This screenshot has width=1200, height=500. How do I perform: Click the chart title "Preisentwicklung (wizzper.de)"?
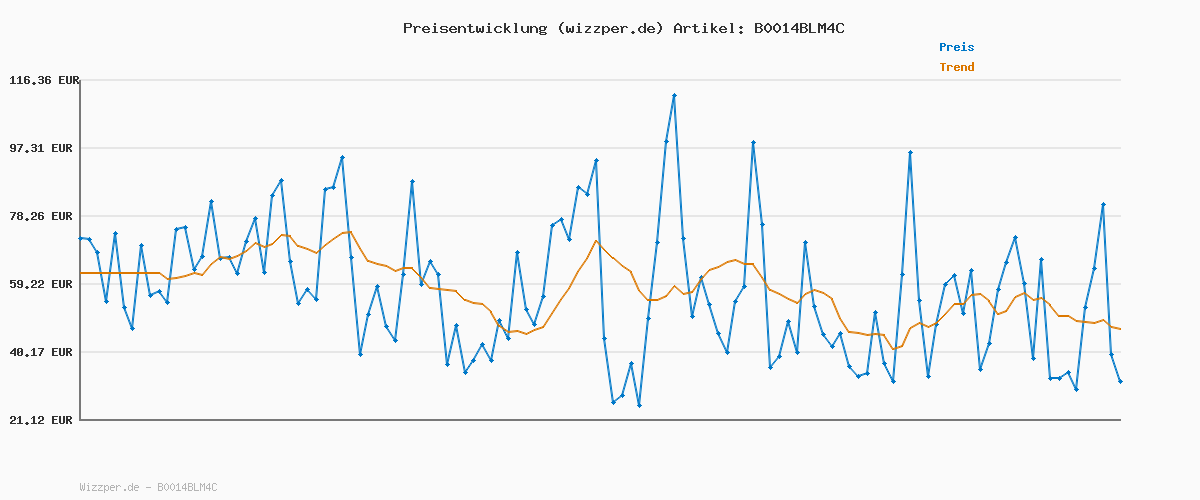pyautogui.click(x=533, y=28)
